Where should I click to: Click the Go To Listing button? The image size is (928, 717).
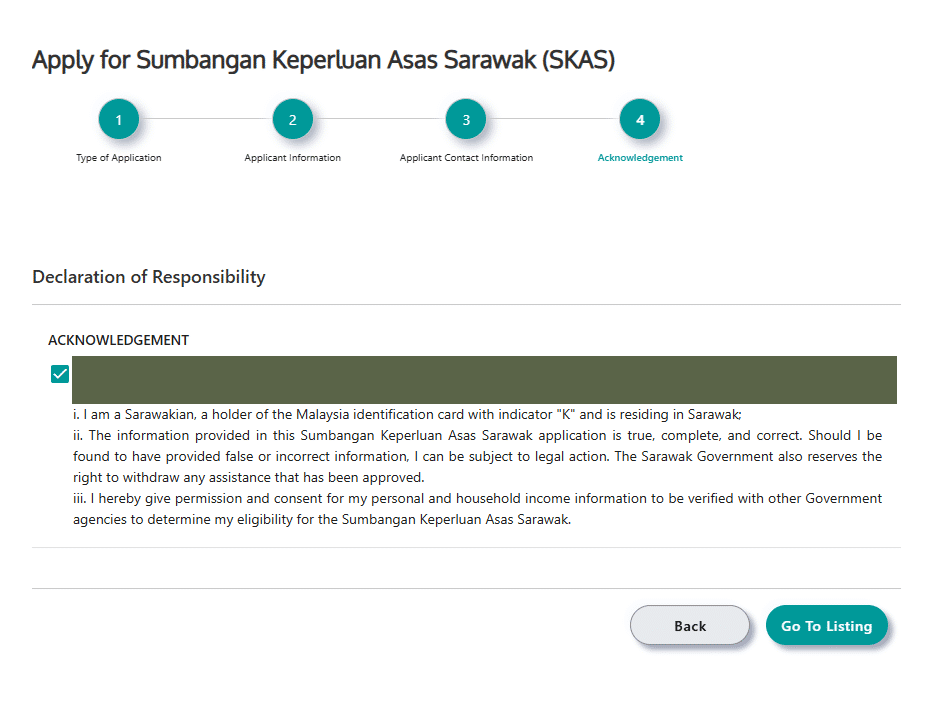tap(826, 626)
